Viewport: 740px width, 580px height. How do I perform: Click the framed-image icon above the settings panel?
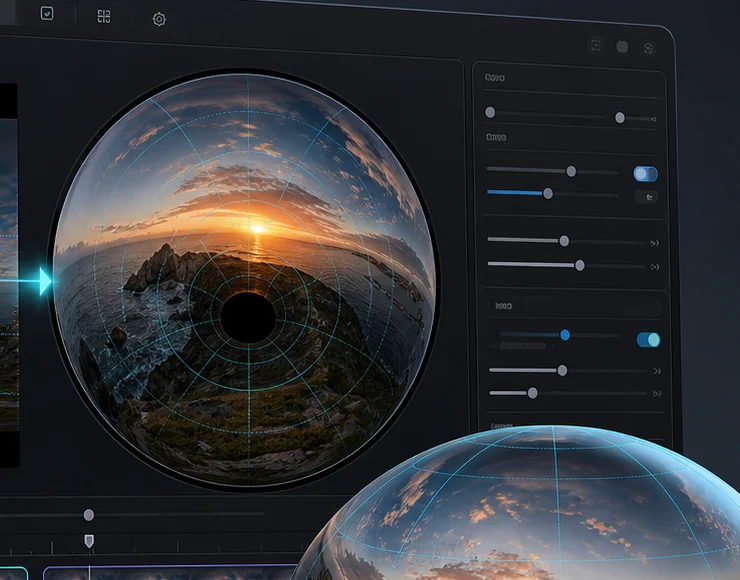point(596,45)
